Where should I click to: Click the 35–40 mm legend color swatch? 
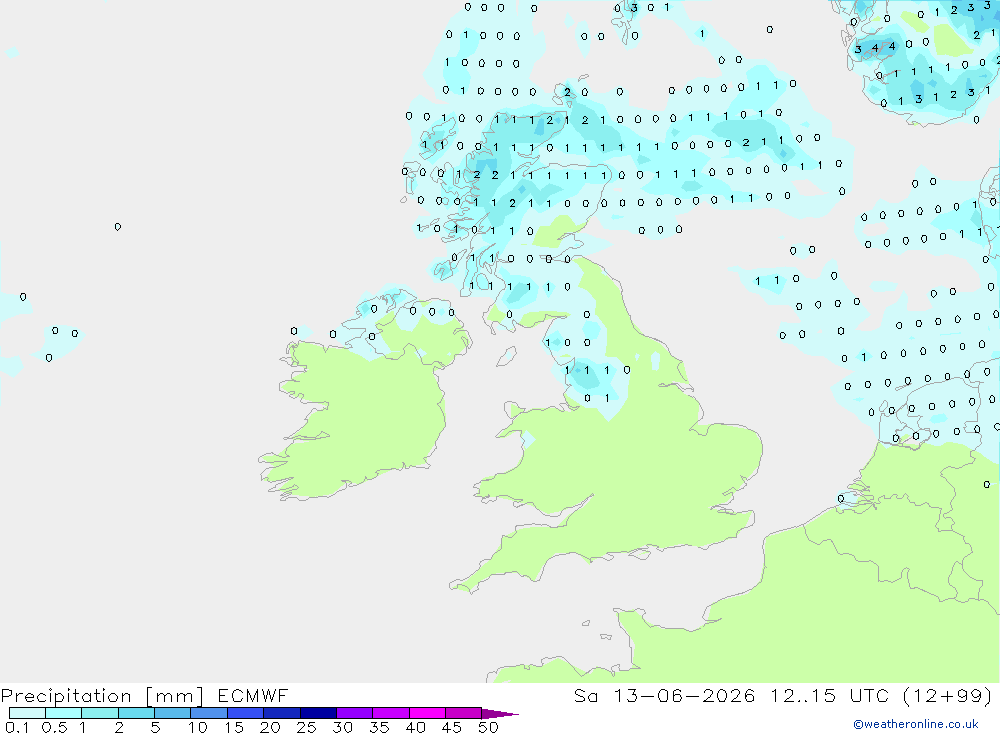pyautogui.click(x=391, y=713)
